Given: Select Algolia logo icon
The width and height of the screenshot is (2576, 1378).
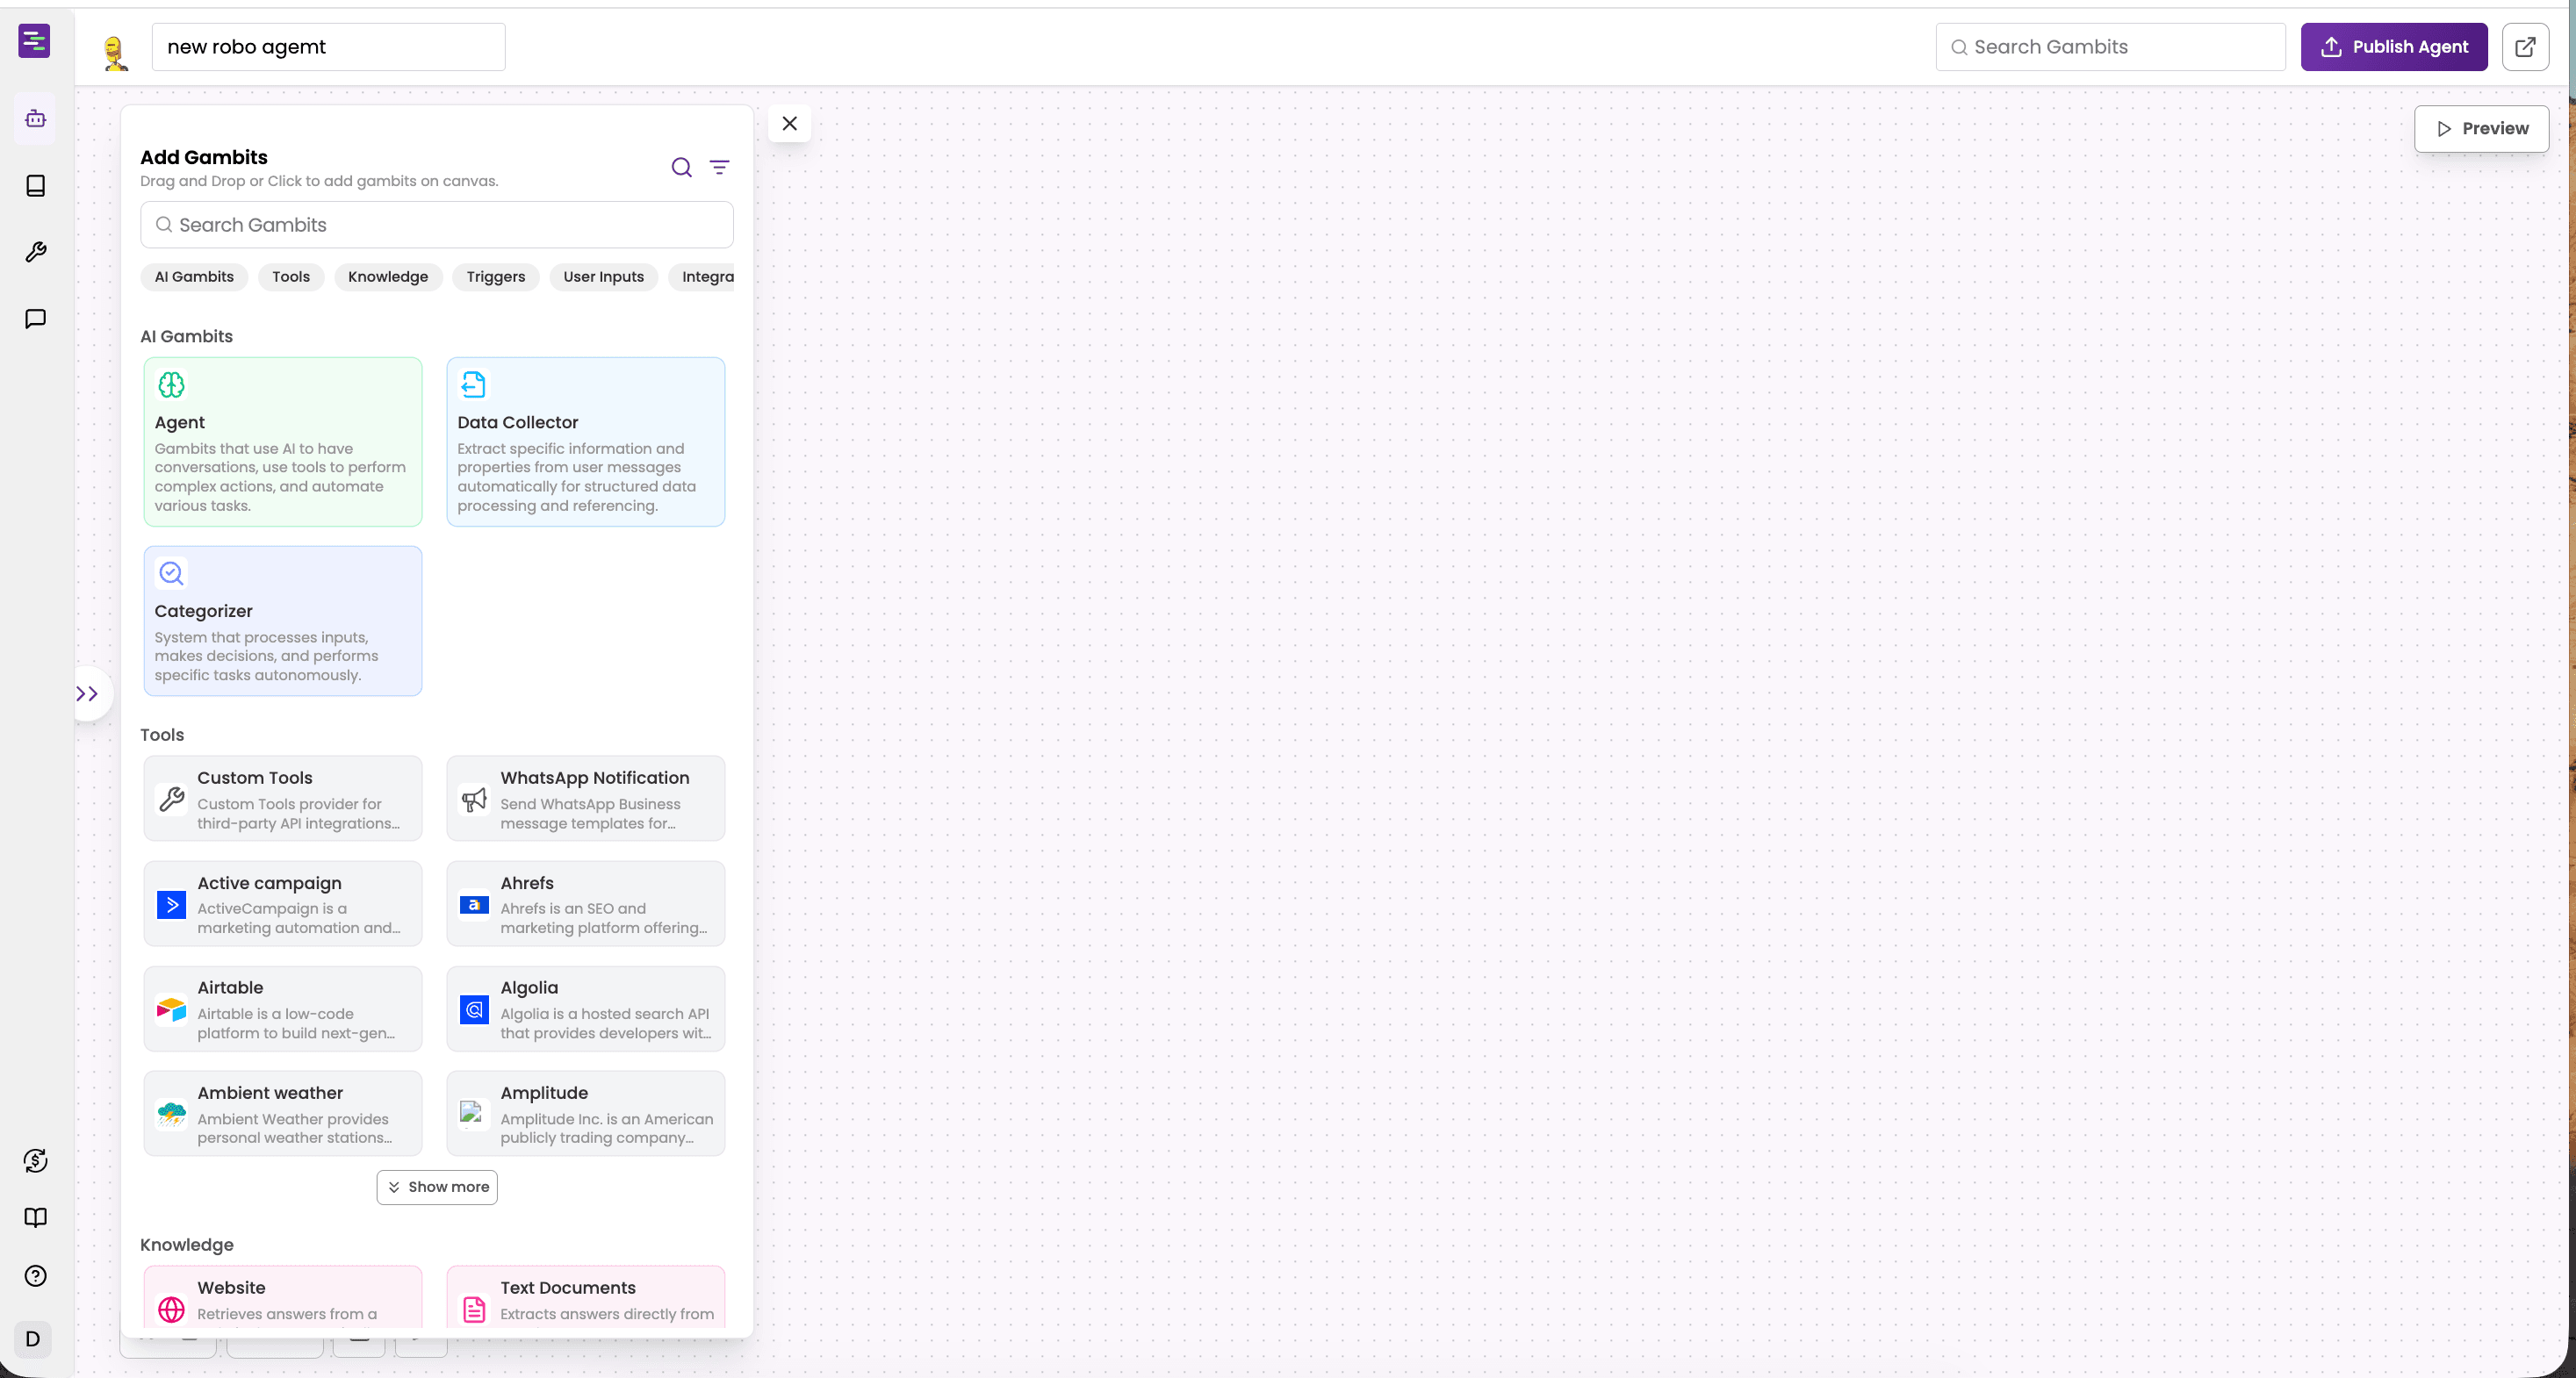Looking at the screenshot, I should (x=474, y=1010).
